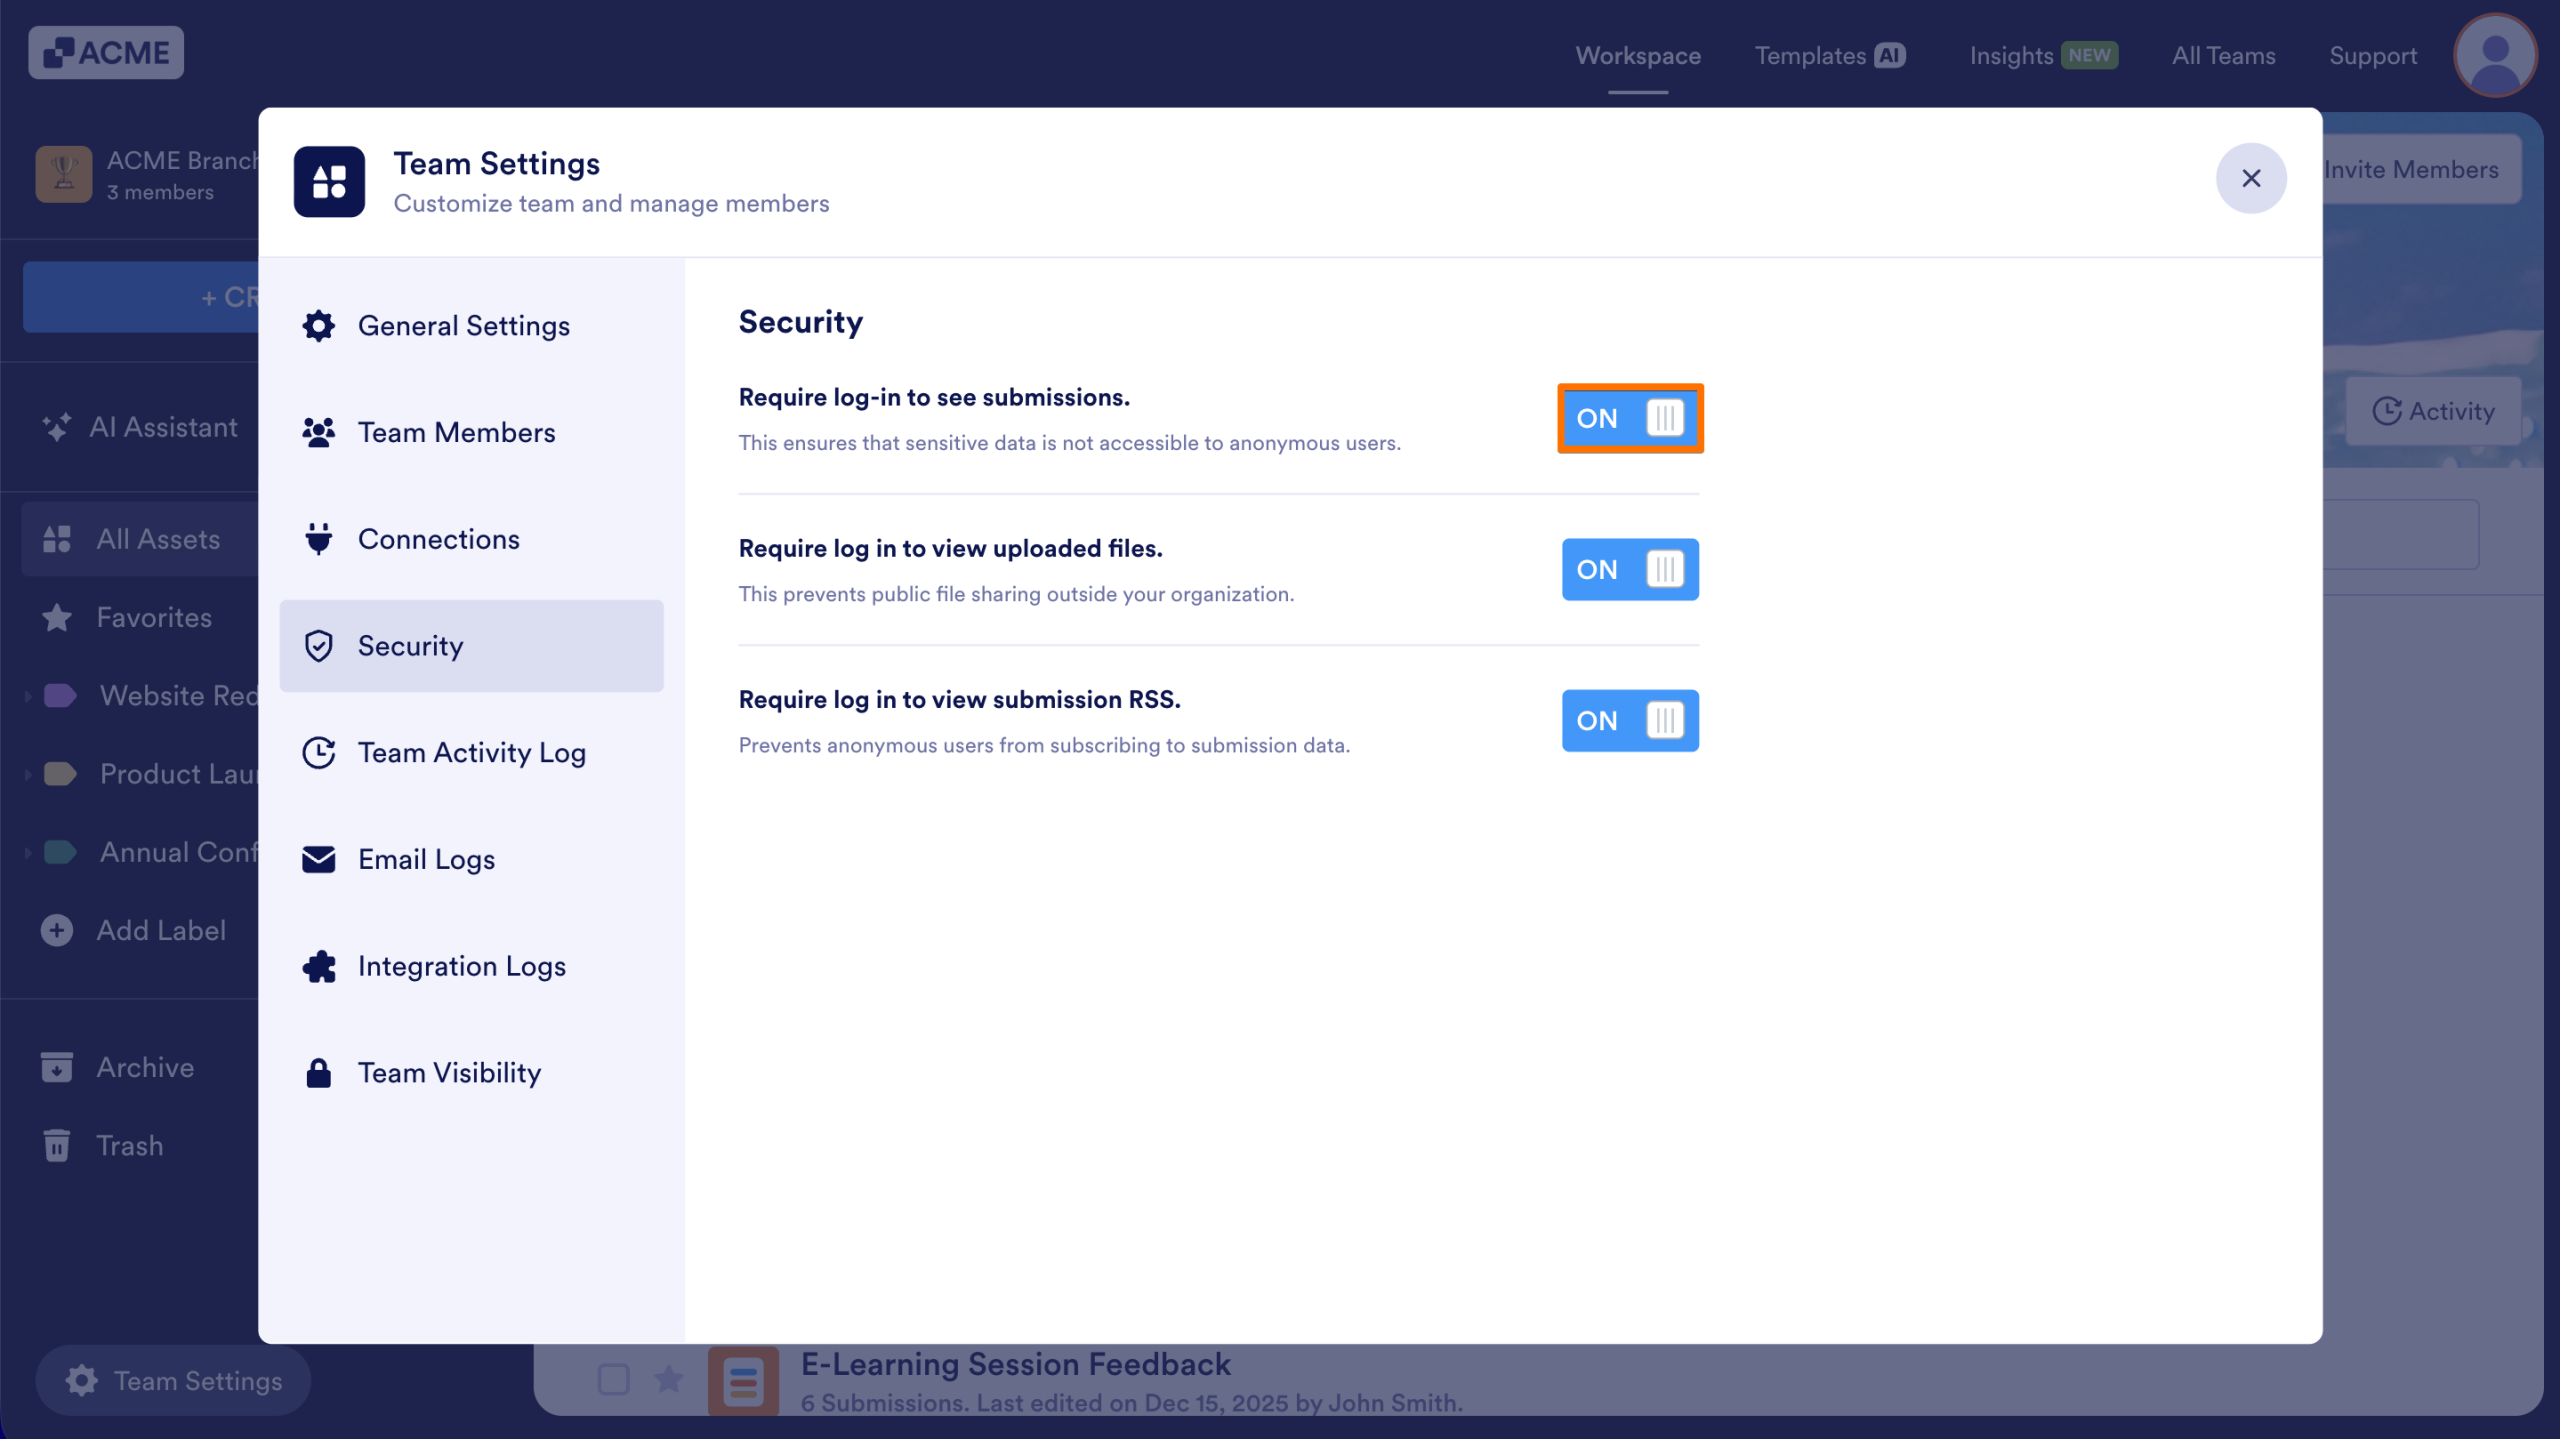2560x1439 pixels.
Task: Click the search field behind dialog
Action: pyautogui.click(x=2400, y=535)
